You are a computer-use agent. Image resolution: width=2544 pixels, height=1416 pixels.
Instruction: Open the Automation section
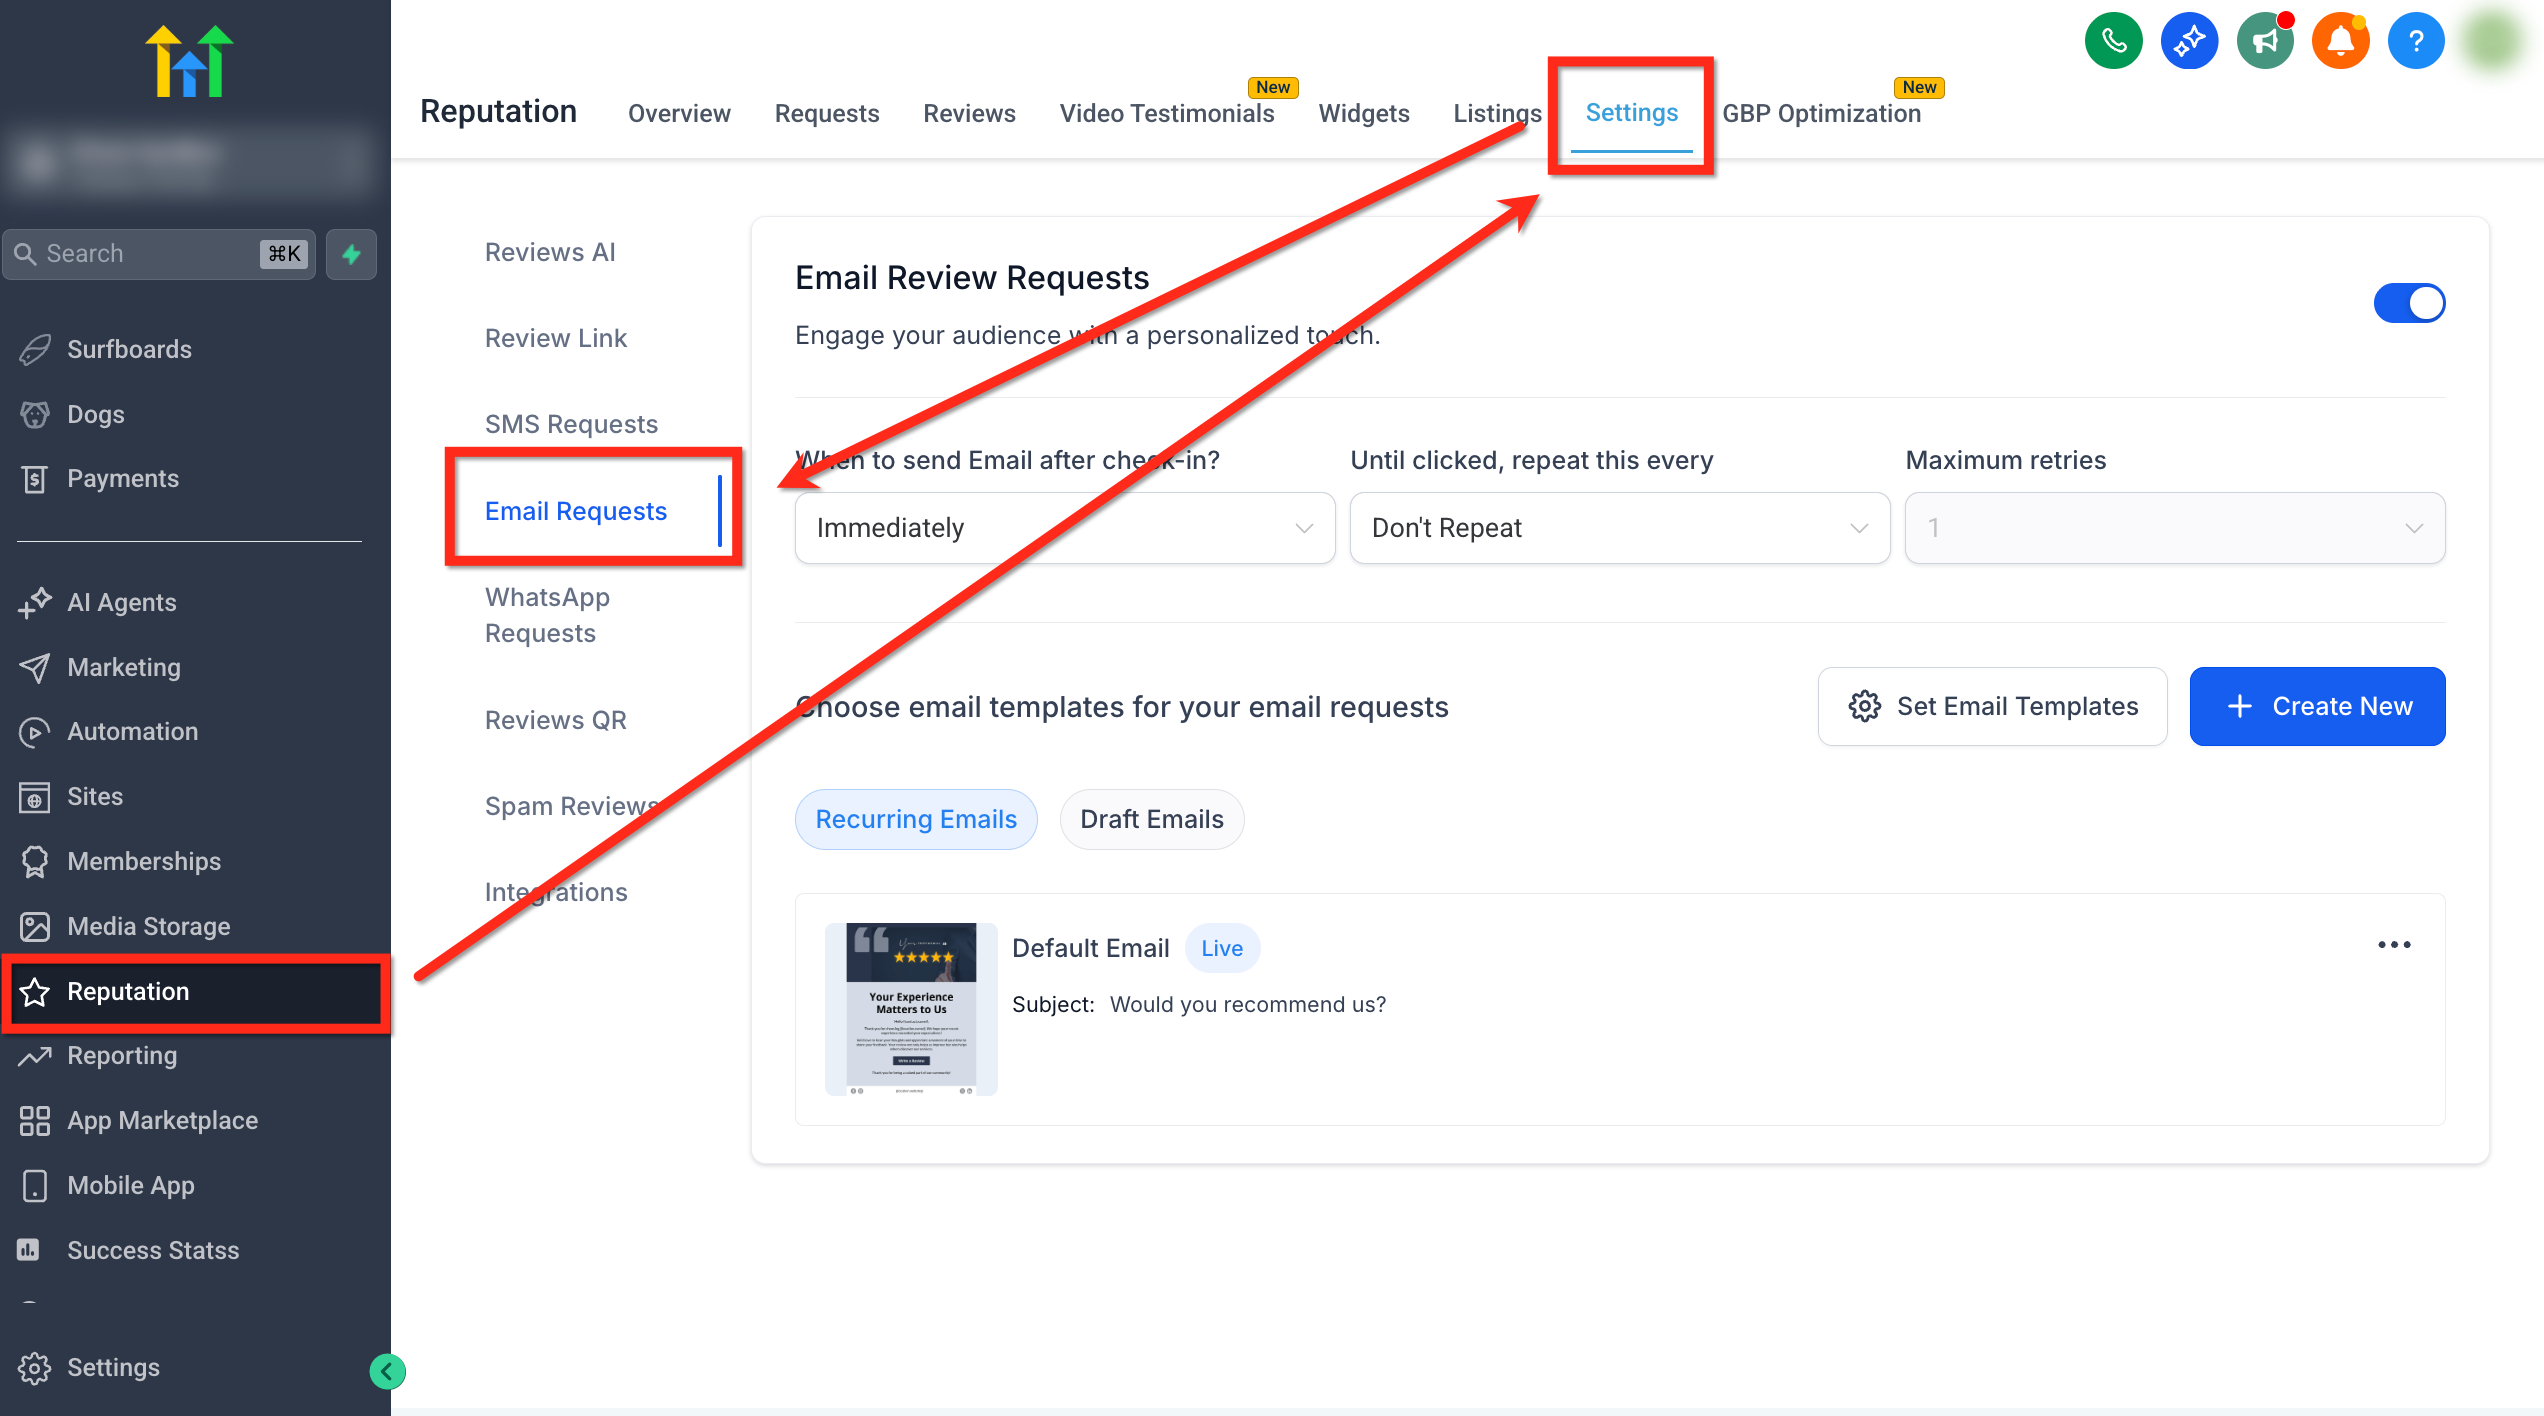click(x=133, y=731)
